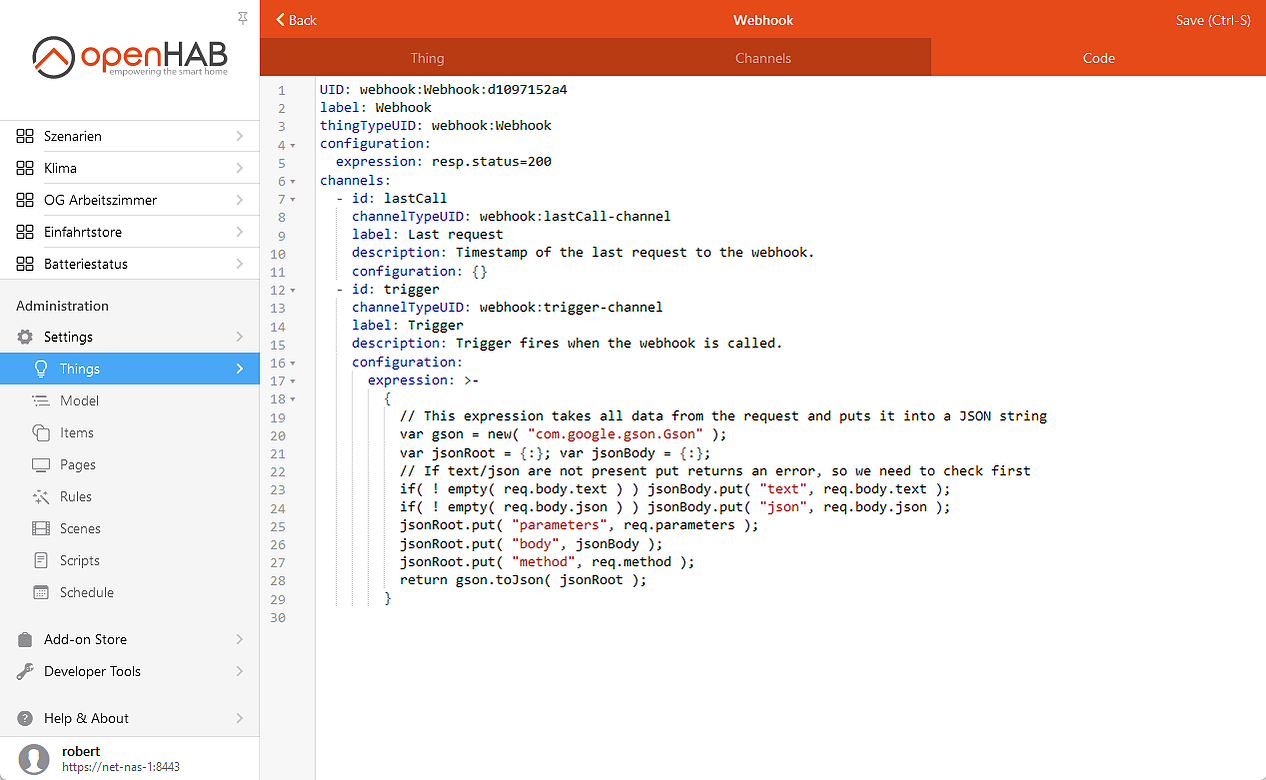Click the Scripts document icon
This screenshot has height=780, width=1266.
(x=41, y=561)
